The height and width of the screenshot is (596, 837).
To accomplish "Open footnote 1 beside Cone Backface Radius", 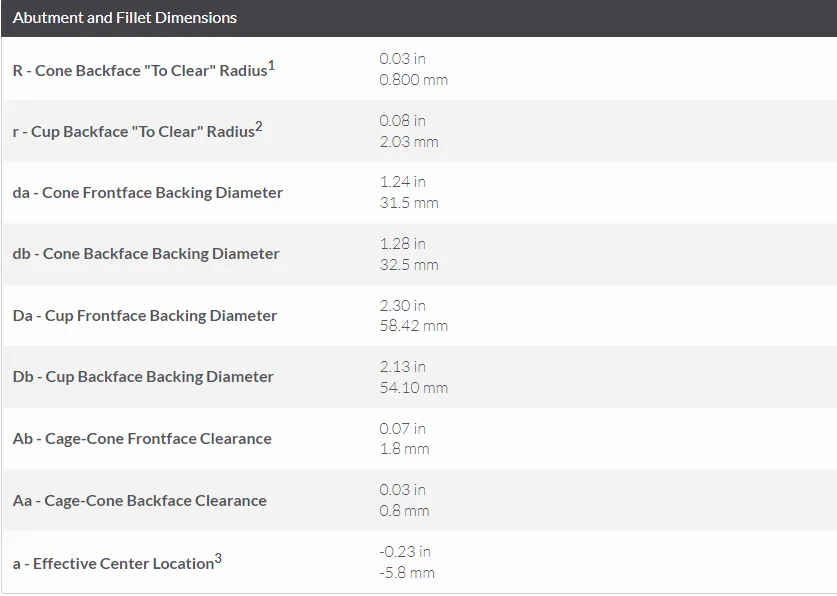I will point(271,66).
